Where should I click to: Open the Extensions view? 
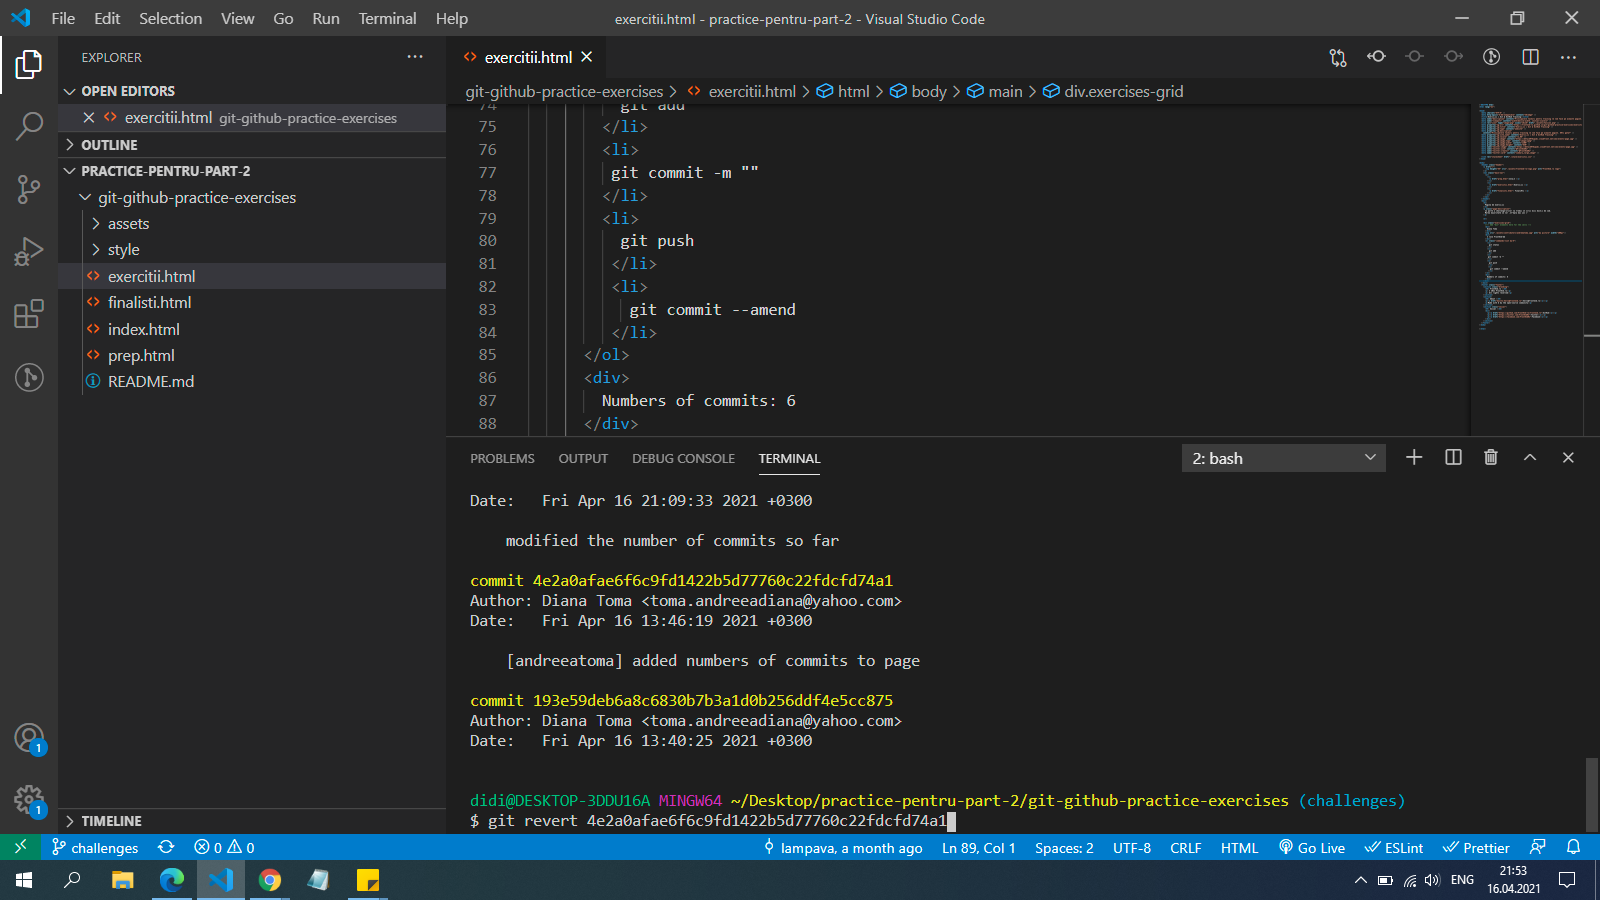pos(29,314)
